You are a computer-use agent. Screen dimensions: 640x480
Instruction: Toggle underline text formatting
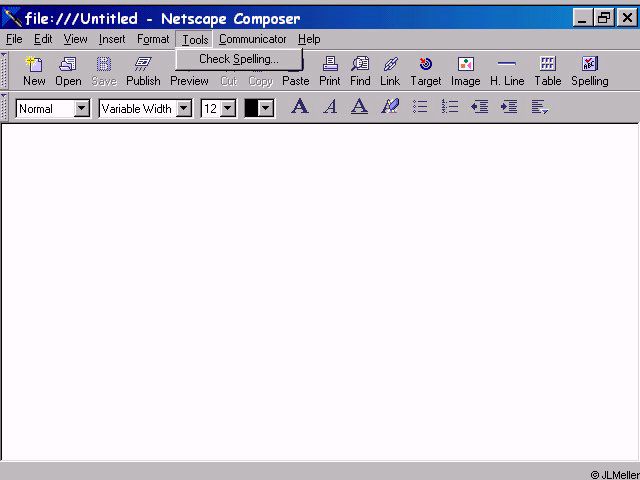tap(360, 107)
